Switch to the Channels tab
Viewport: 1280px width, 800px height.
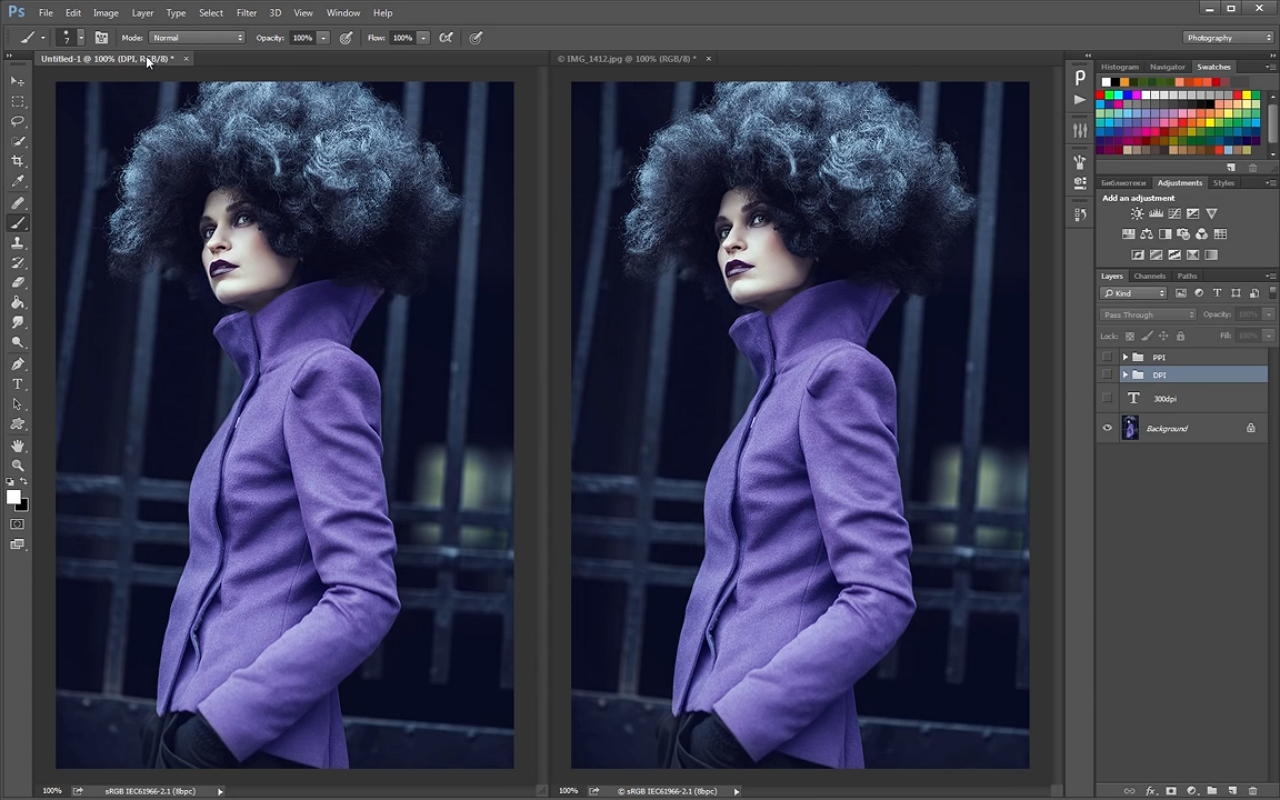tap(1150, 276)
